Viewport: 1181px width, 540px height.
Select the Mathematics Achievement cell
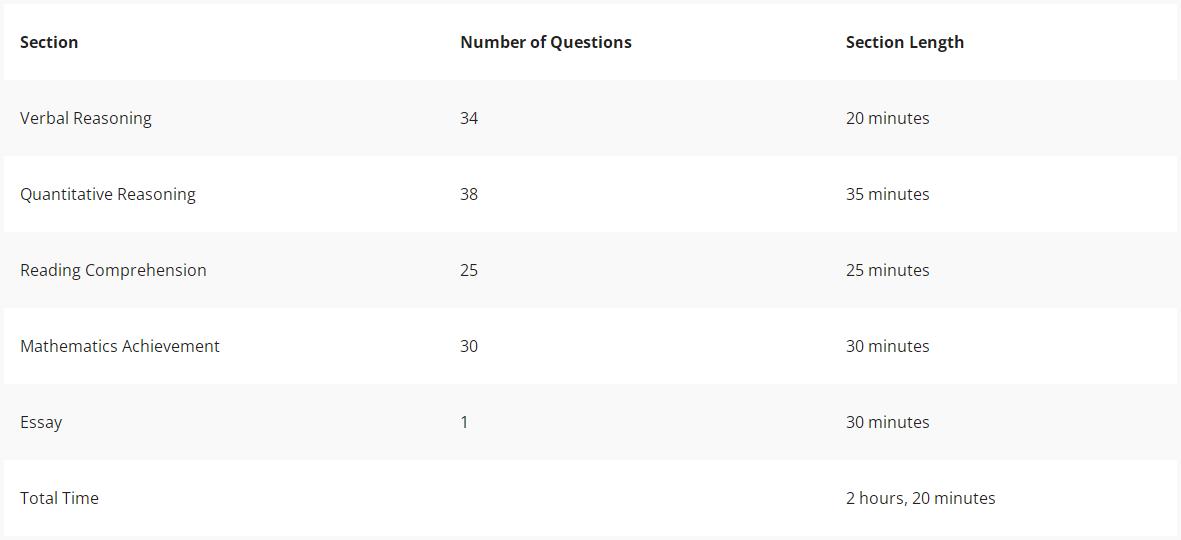(120, 346)
